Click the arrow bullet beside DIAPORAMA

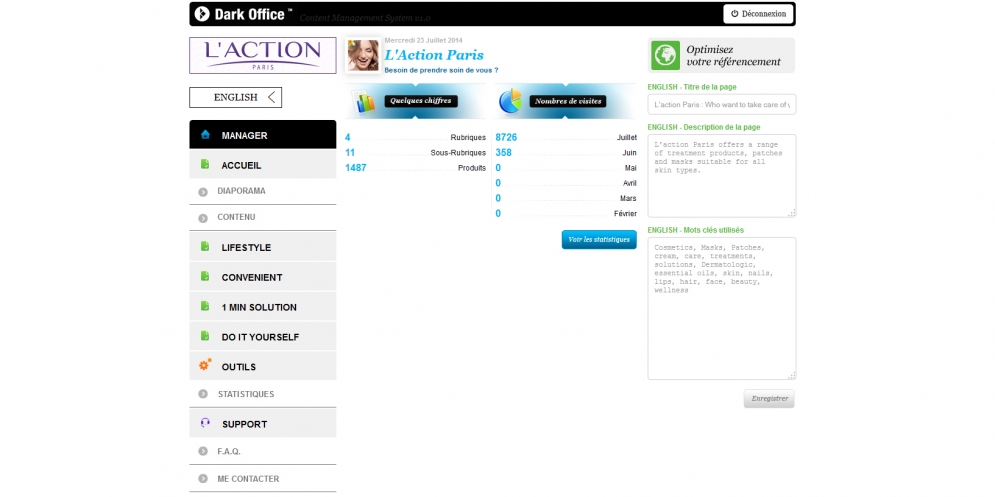(x=203, y=192)
